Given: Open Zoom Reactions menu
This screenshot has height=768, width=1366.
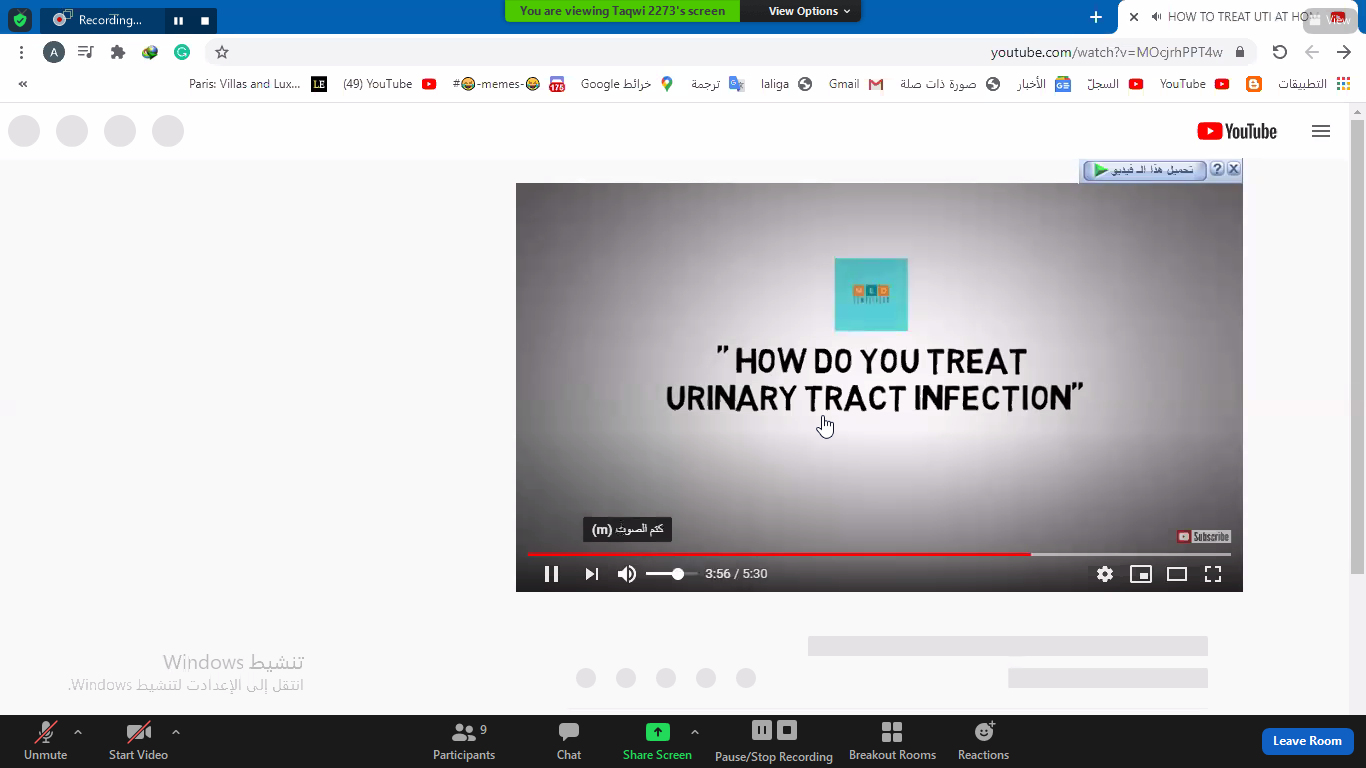Looking at the screenshot, I should [x=983, y=741].
